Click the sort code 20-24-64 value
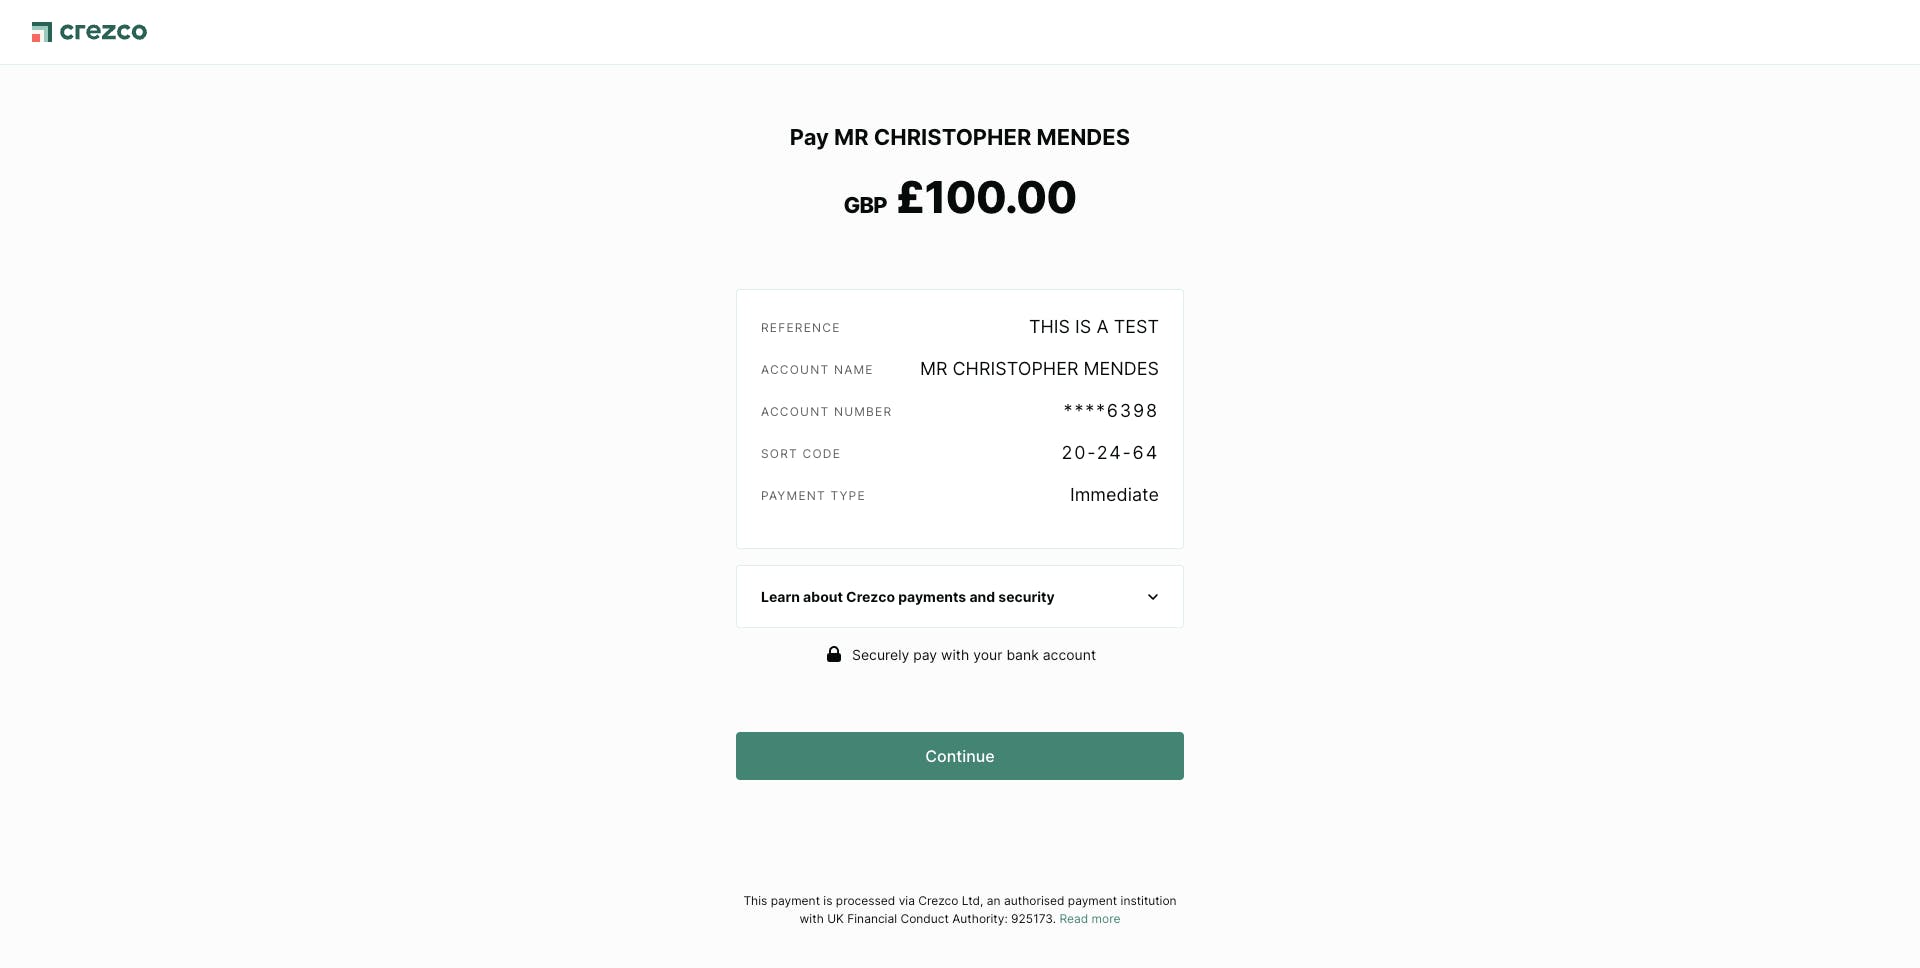The image size is (1920, 968). [1110, 453]
